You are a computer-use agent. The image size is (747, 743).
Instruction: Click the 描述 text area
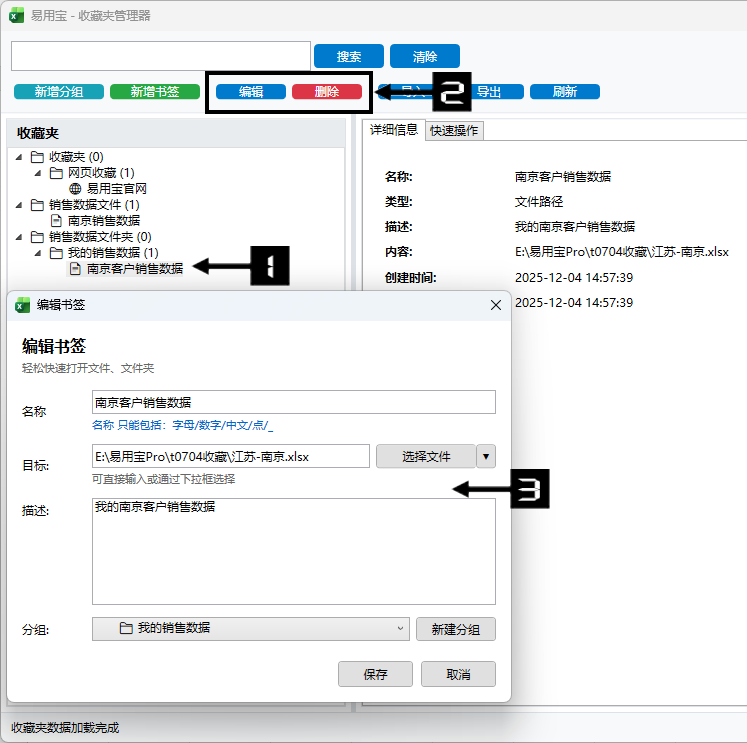point(293,551)
